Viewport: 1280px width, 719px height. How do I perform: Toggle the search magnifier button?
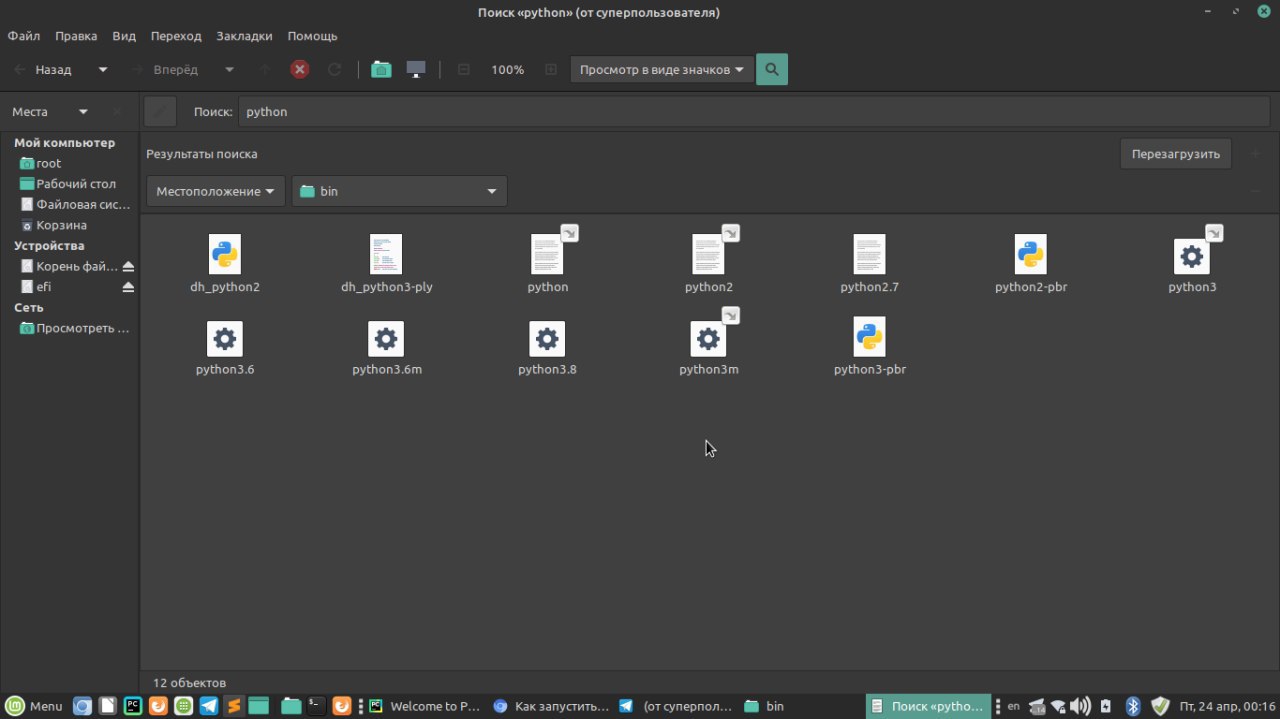coord(772,70)
